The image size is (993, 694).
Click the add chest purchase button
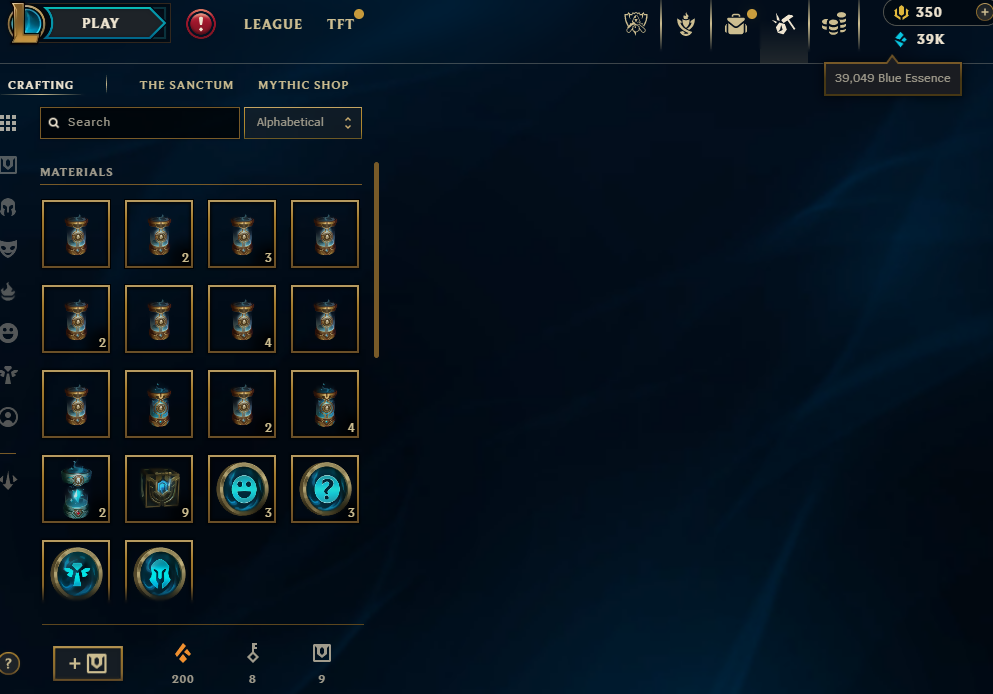(x=88, y=663)
